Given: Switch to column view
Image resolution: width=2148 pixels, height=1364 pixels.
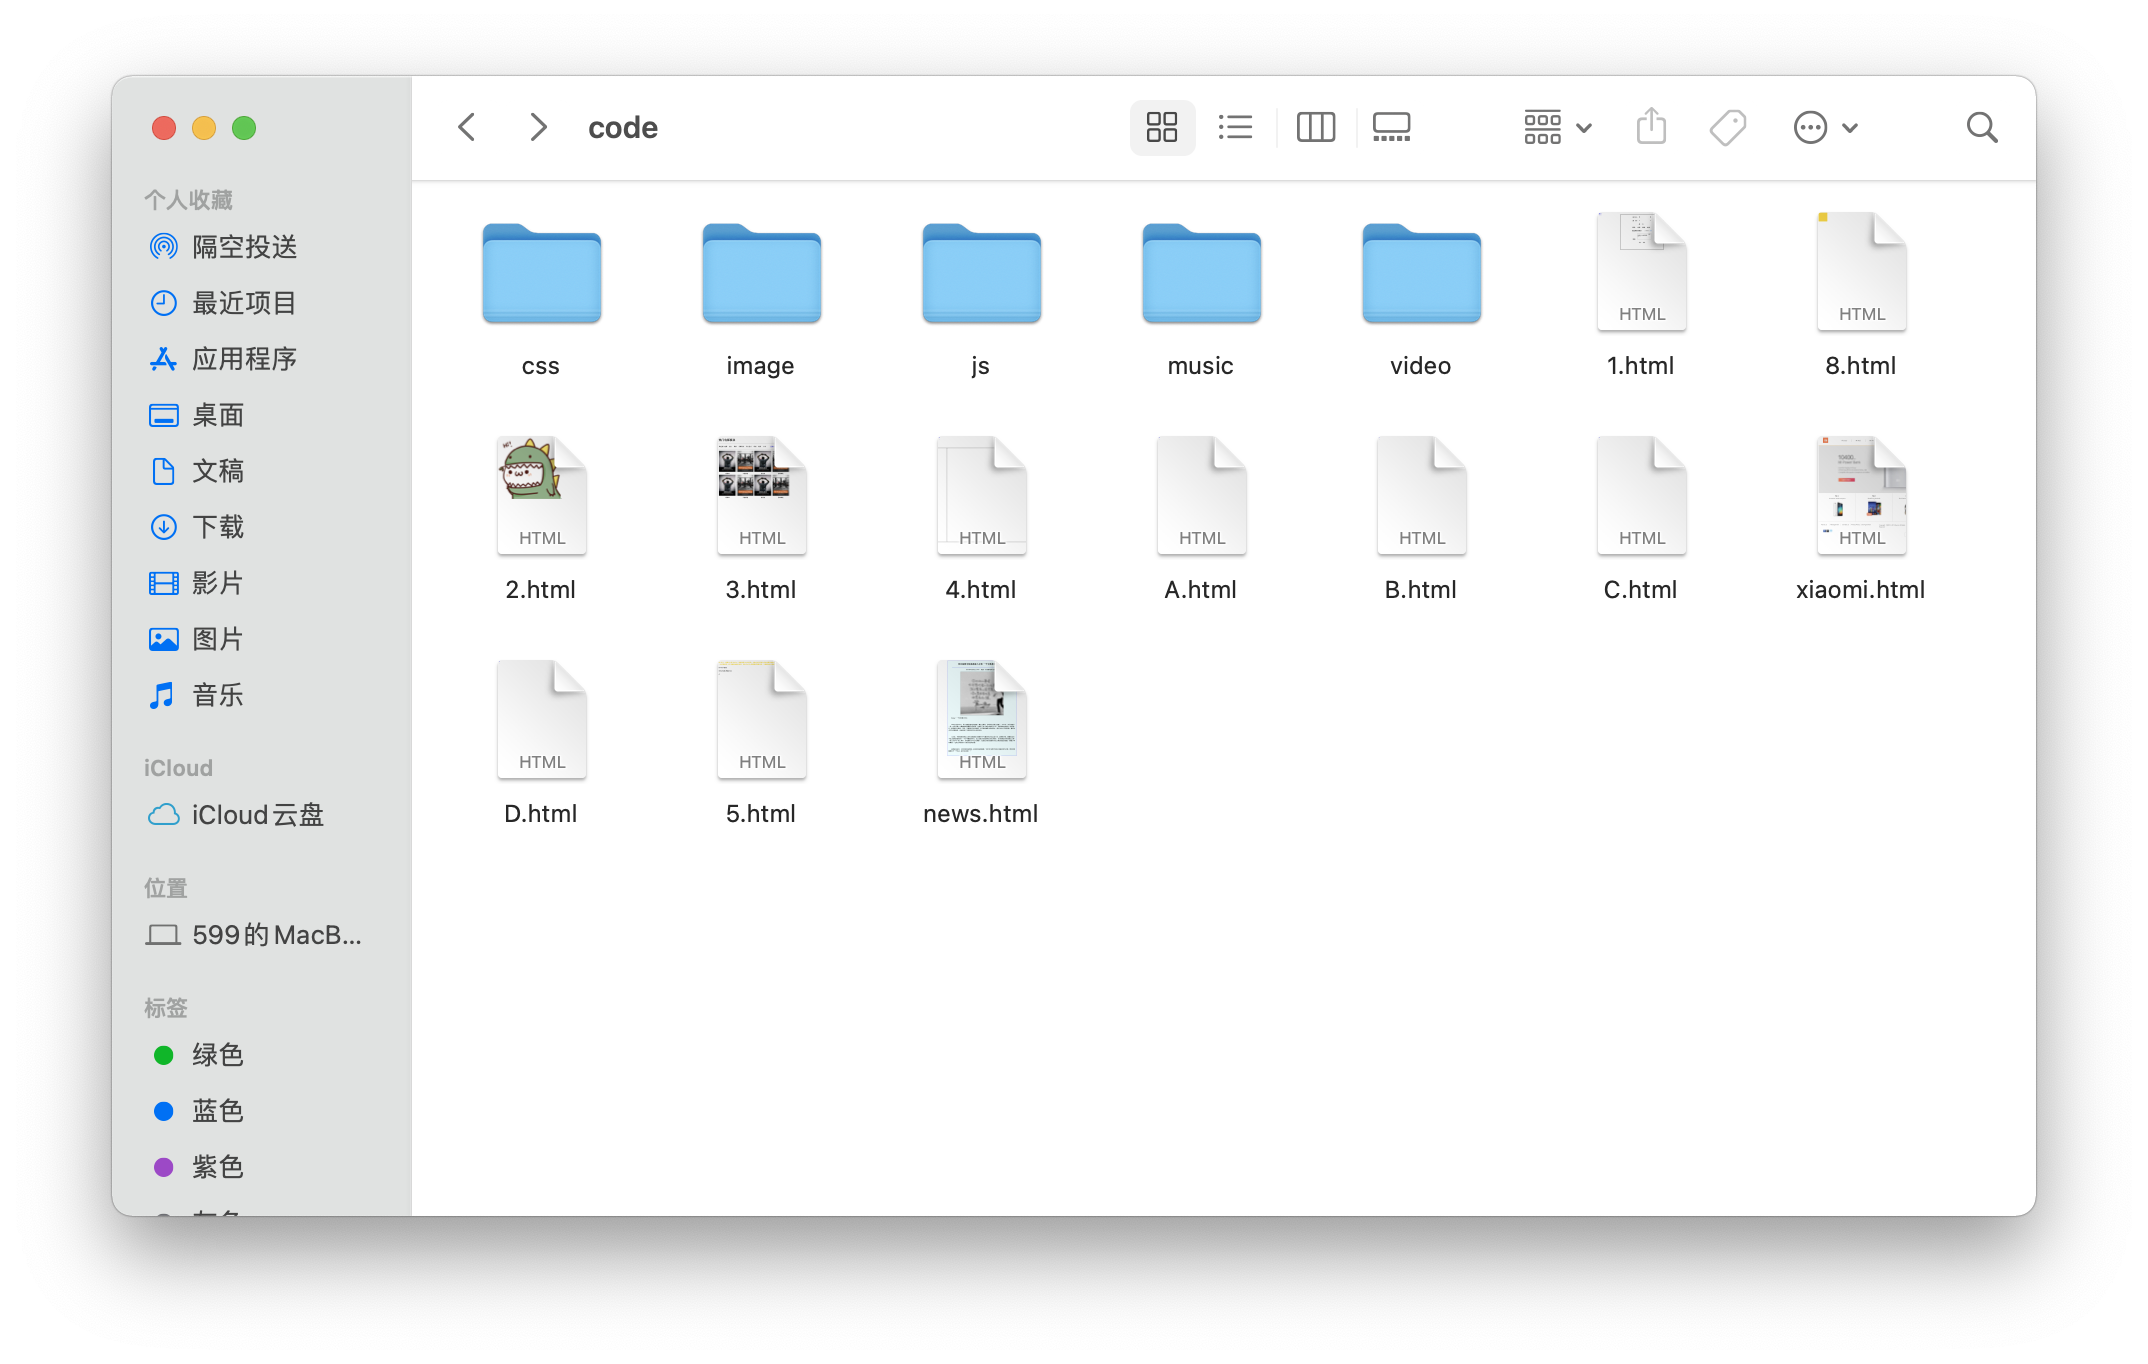Looking at the screenshot, I should (1316, 127).
